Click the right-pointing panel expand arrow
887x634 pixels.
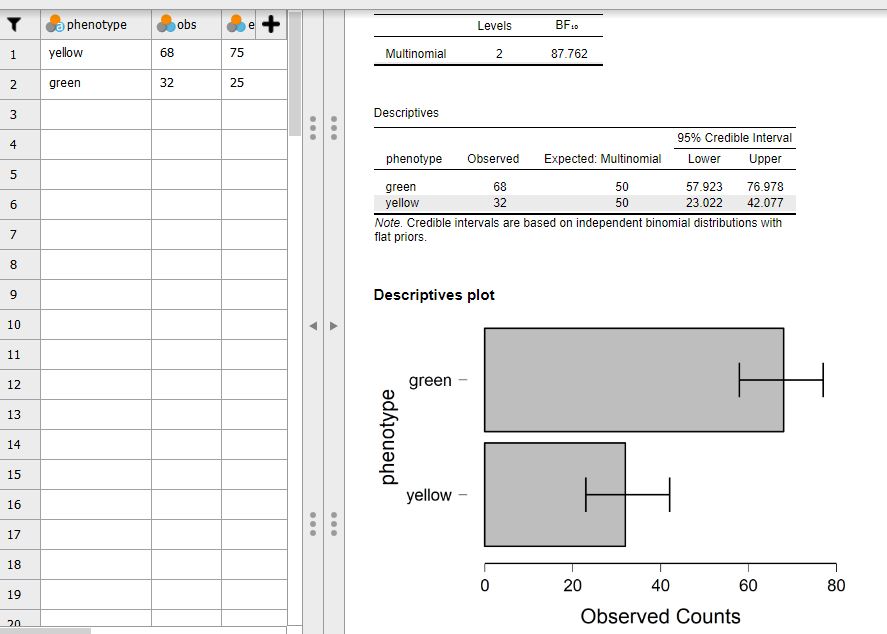click(x=334, y=326)
